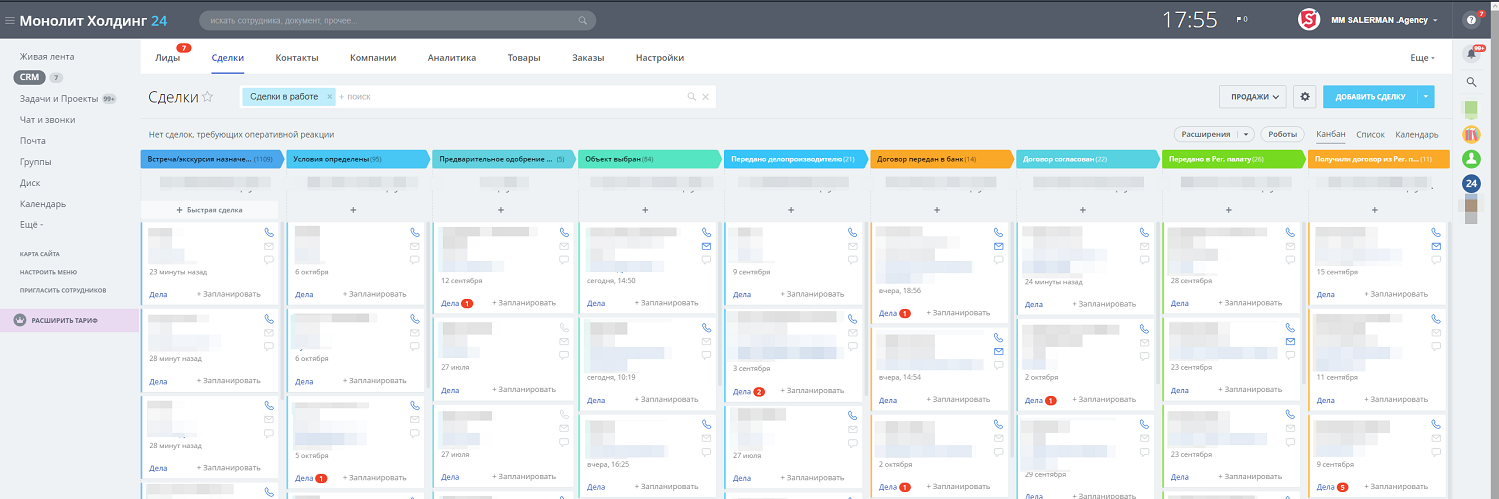Open the Продажи pipeline dropdown
The image size is (1499, 499).
click(x=1252, y=97)
